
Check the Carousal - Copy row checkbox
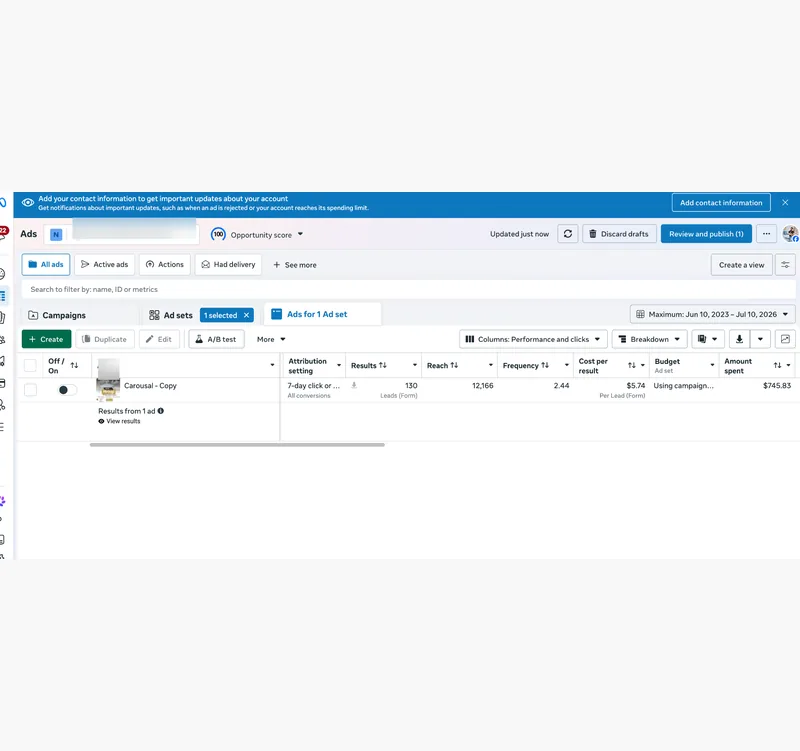31,390
